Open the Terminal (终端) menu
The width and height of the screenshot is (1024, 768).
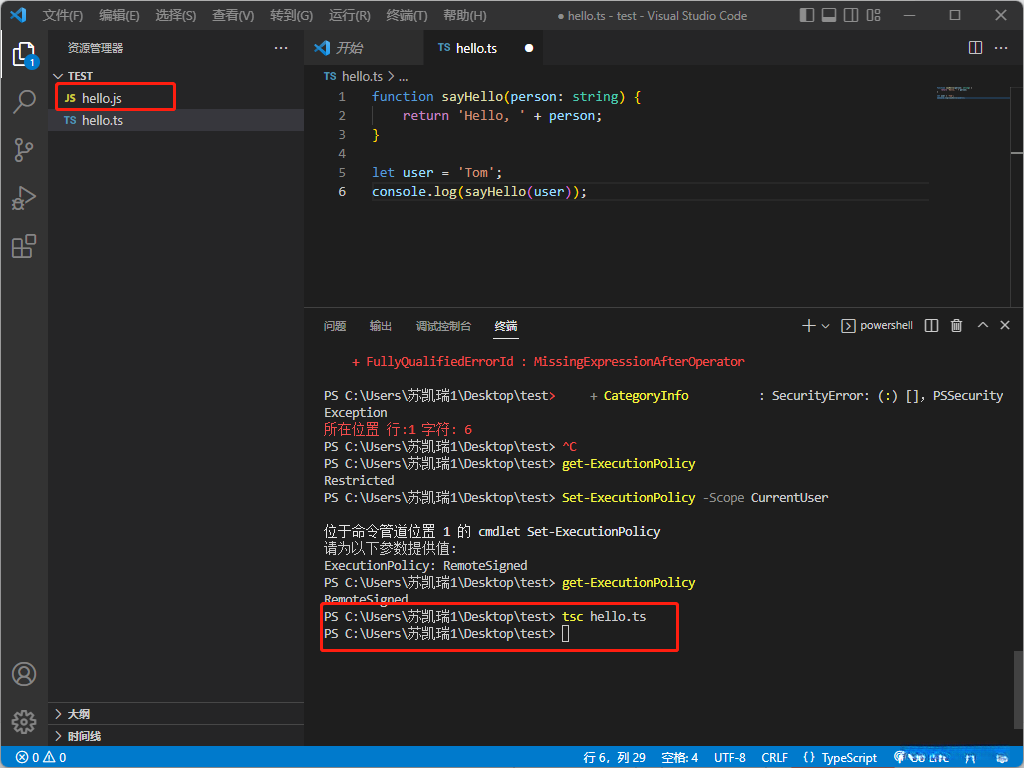(406, 16)
